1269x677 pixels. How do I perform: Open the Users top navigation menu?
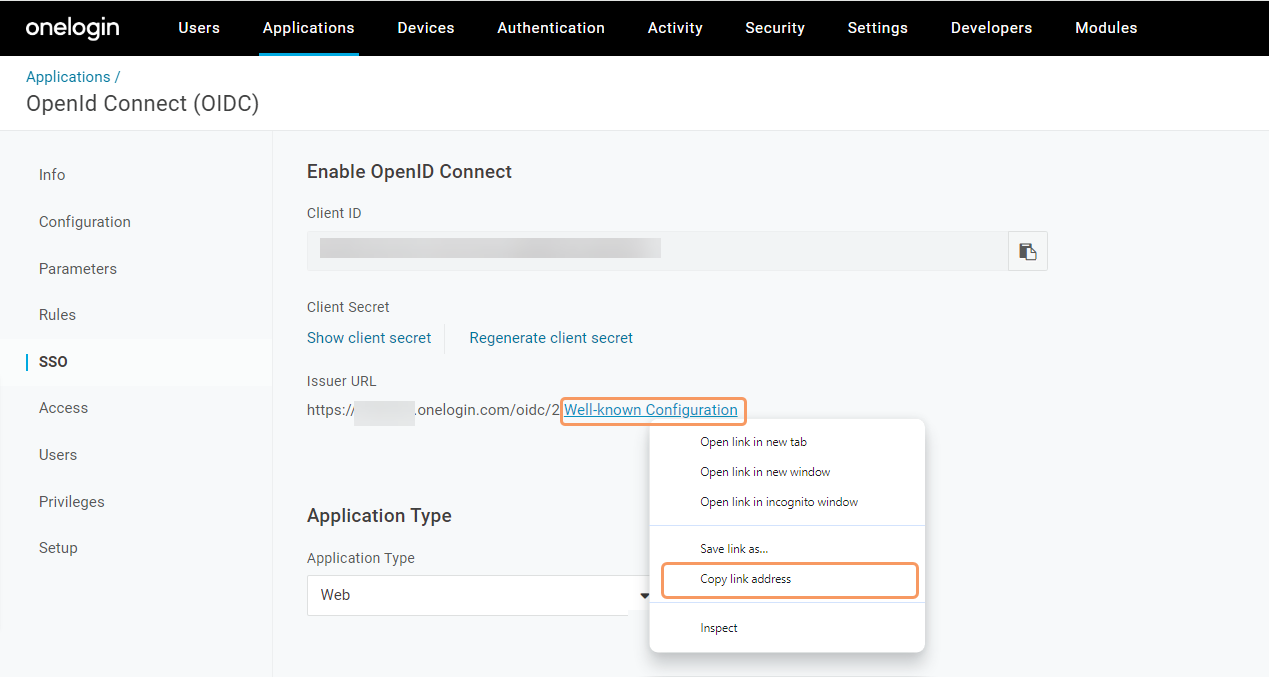(199, 28)
